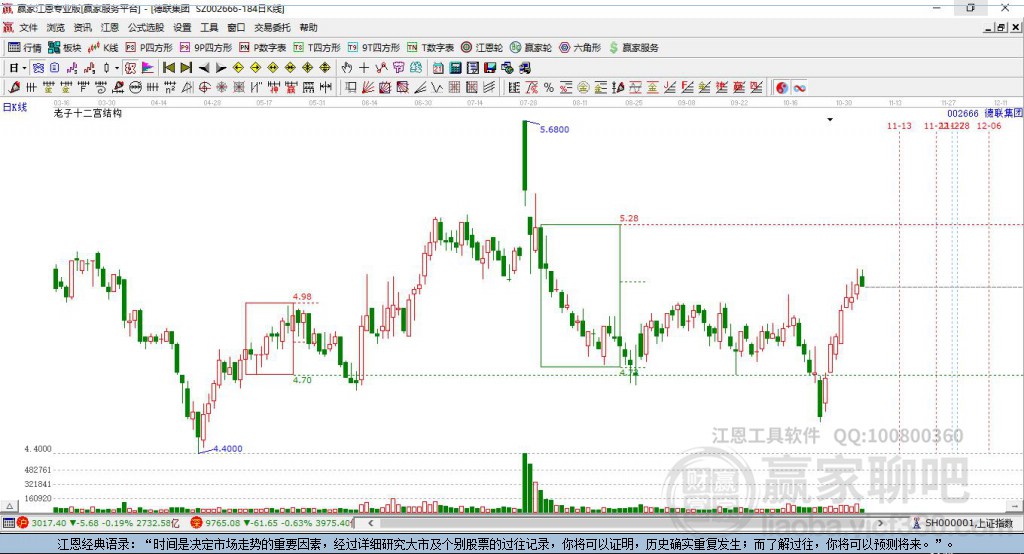Open the 9T四方形 tool

(x=374, y=48)
